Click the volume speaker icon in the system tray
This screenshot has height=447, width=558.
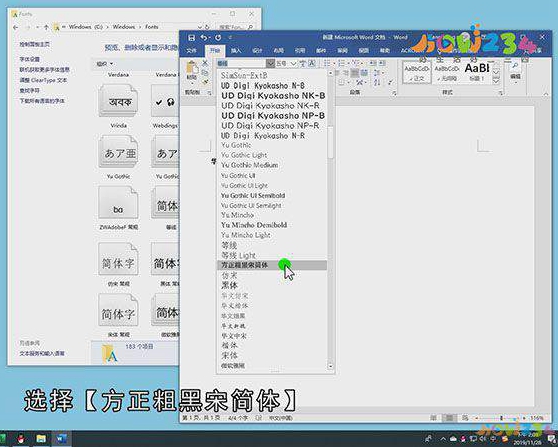coord(482,438)
